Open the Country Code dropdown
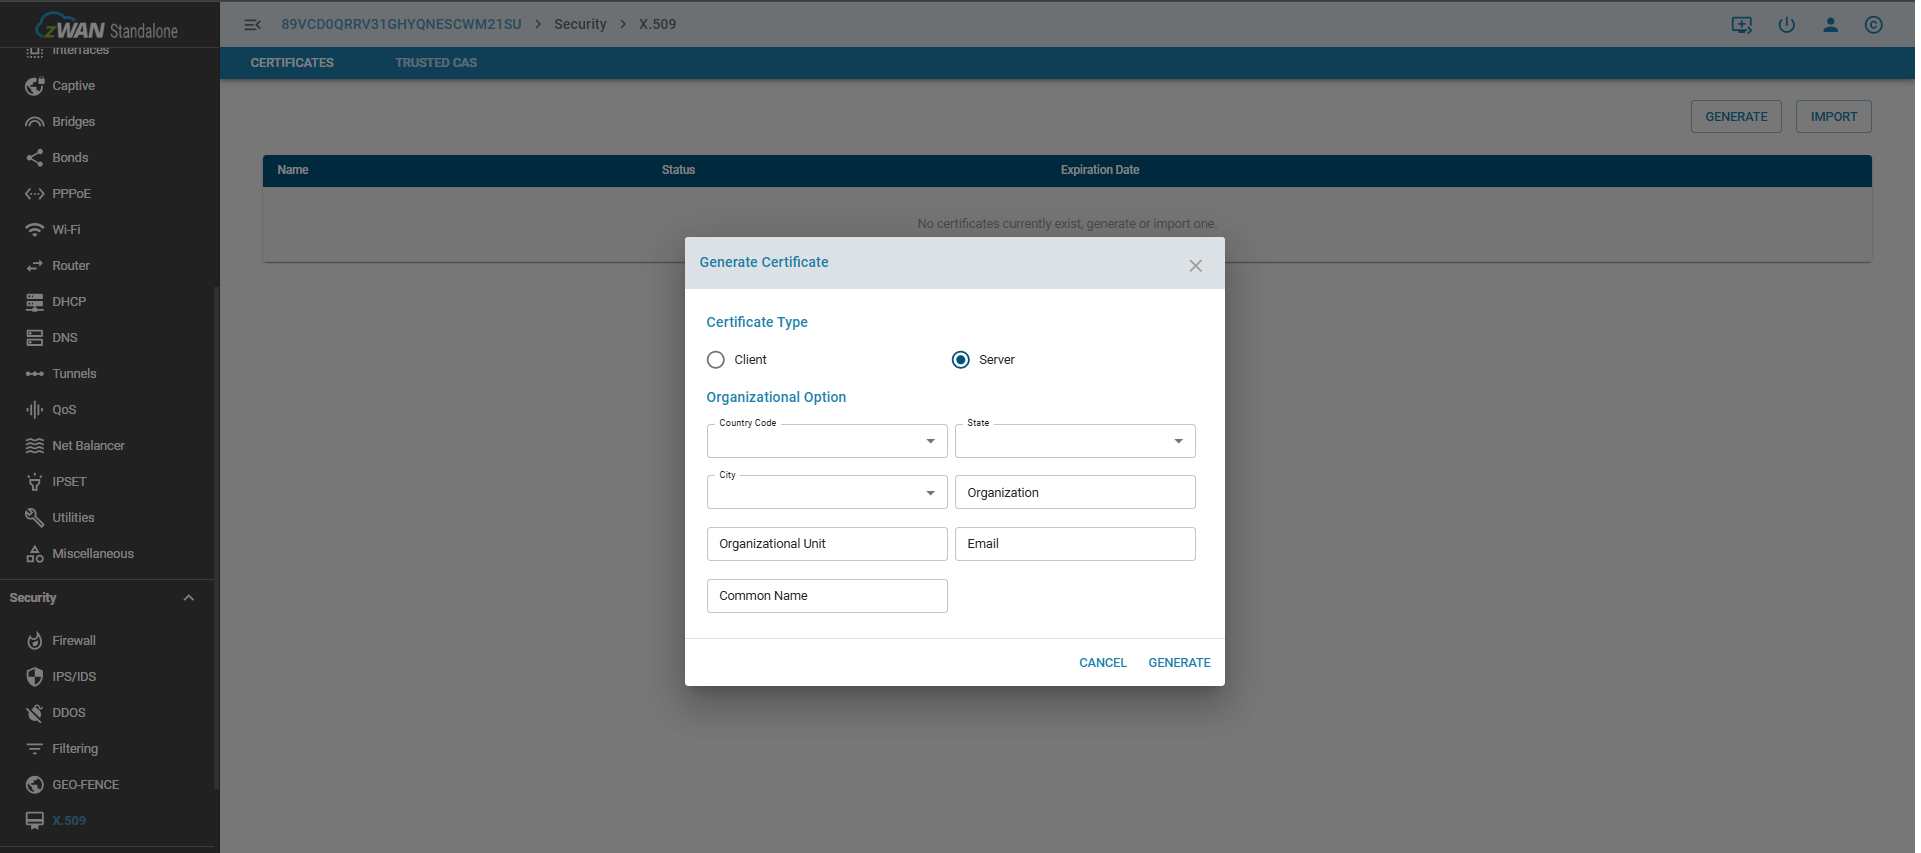The width and height of the screenshot is (1921, 853). coord(826,441)
